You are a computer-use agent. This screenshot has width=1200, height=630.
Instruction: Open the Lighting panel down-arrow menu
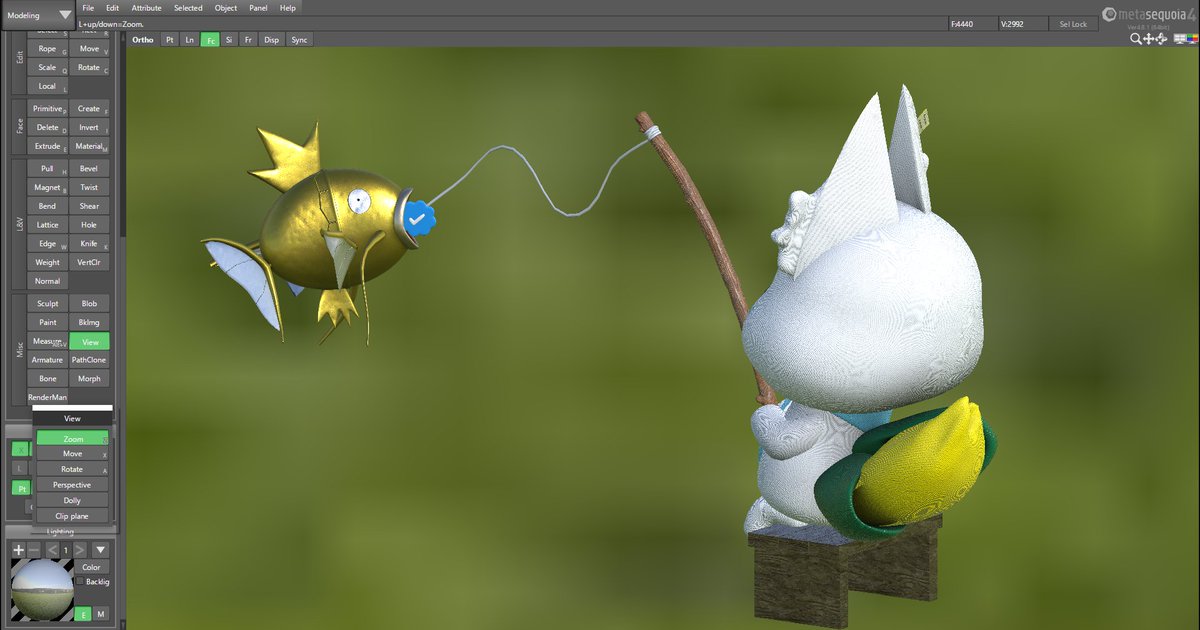tap(100, 550)
